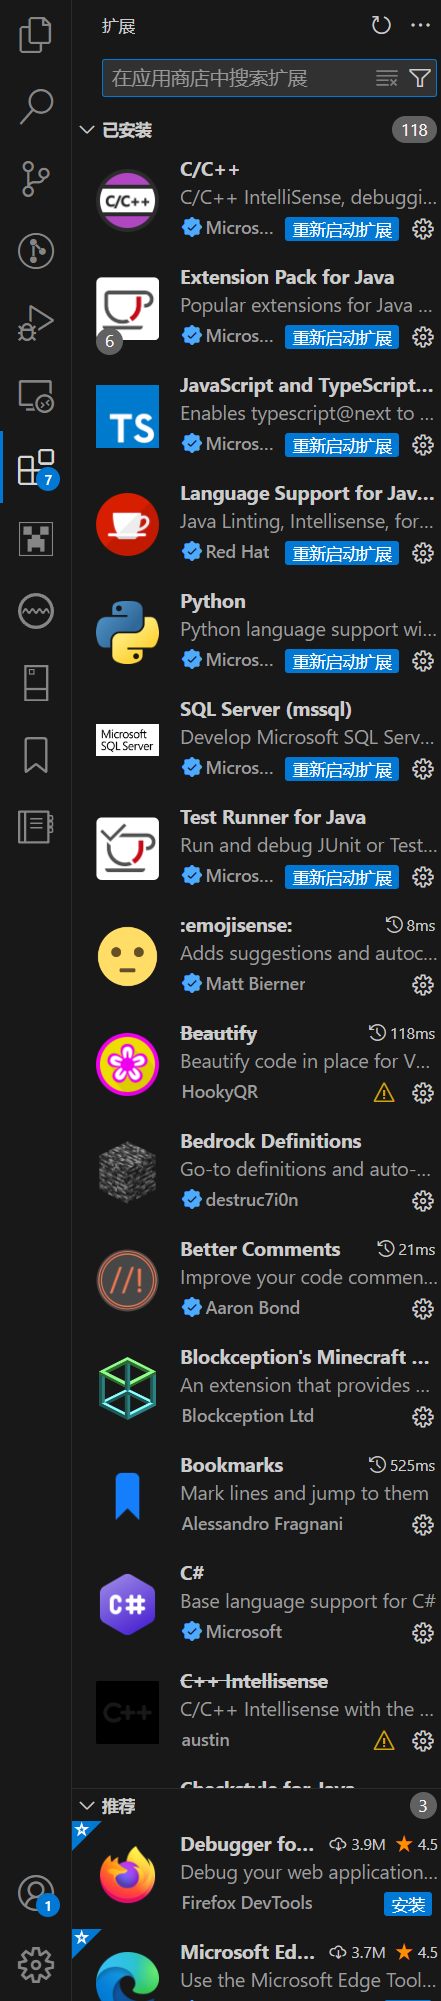This screenshot has width=441, height=2001.
Task: Click 重新启动扩展 for Language Support for Java
Action: click(342, 554)
